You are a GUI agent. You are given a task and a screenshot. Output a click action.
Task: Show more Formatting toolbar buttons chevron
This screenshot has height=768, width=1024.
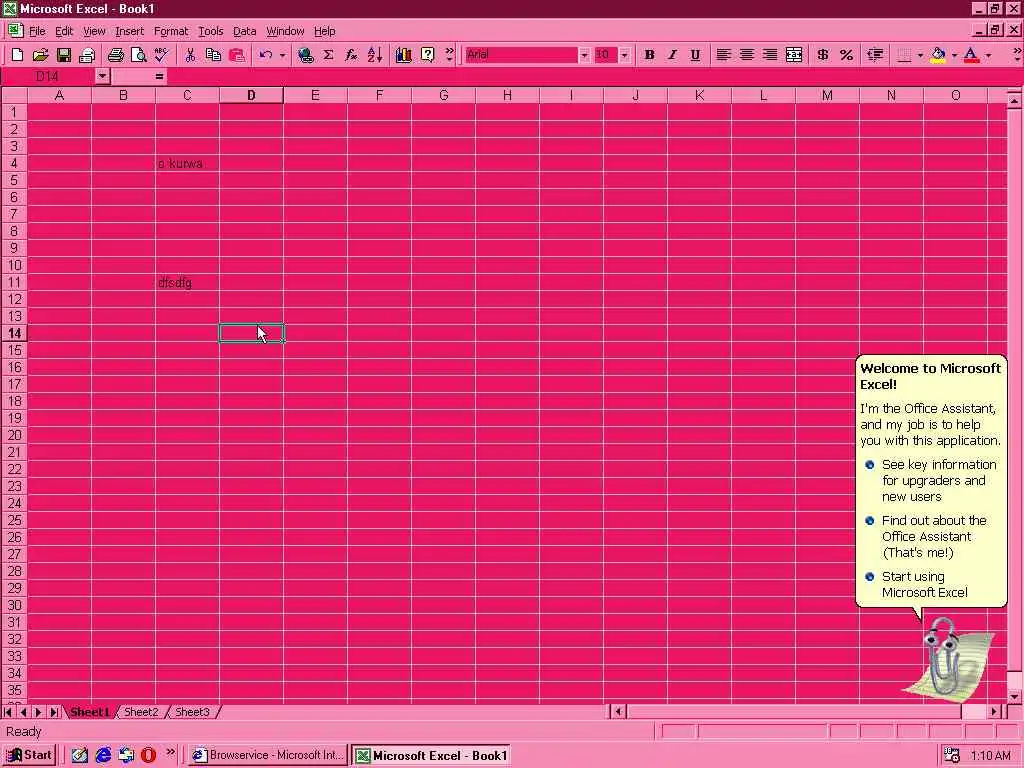coord(1017,55)
